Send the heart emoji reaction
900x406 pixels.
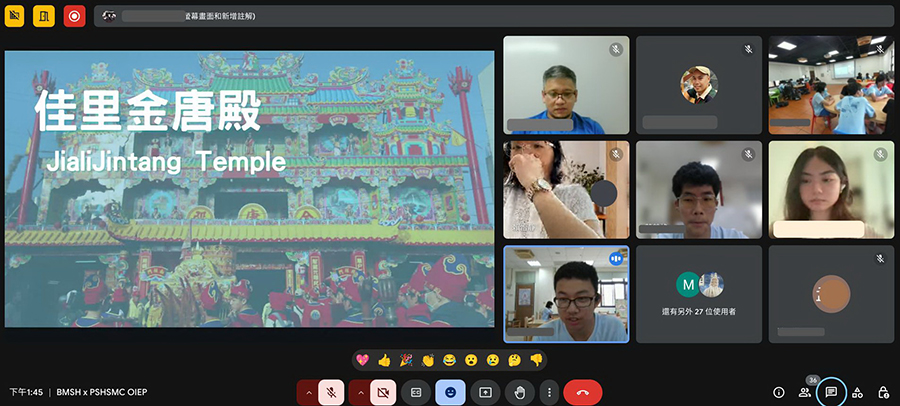(365, 360)
